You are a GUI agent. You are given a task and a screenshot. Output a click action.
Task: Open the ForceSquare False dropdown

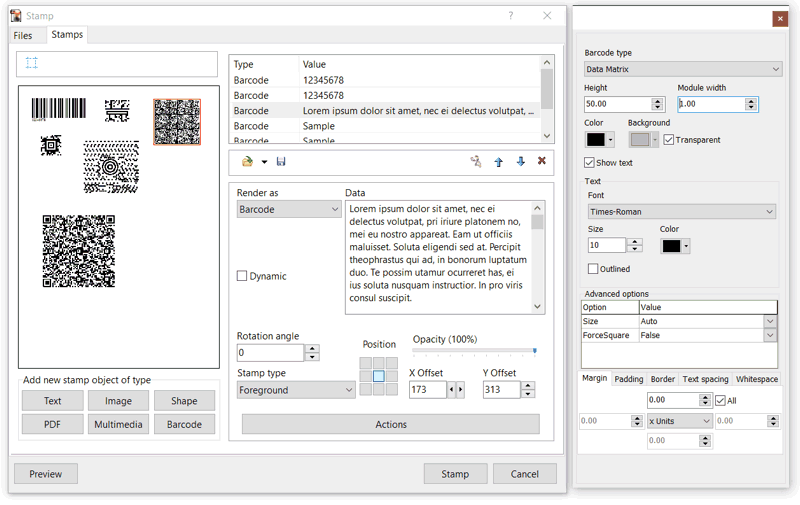770,335
